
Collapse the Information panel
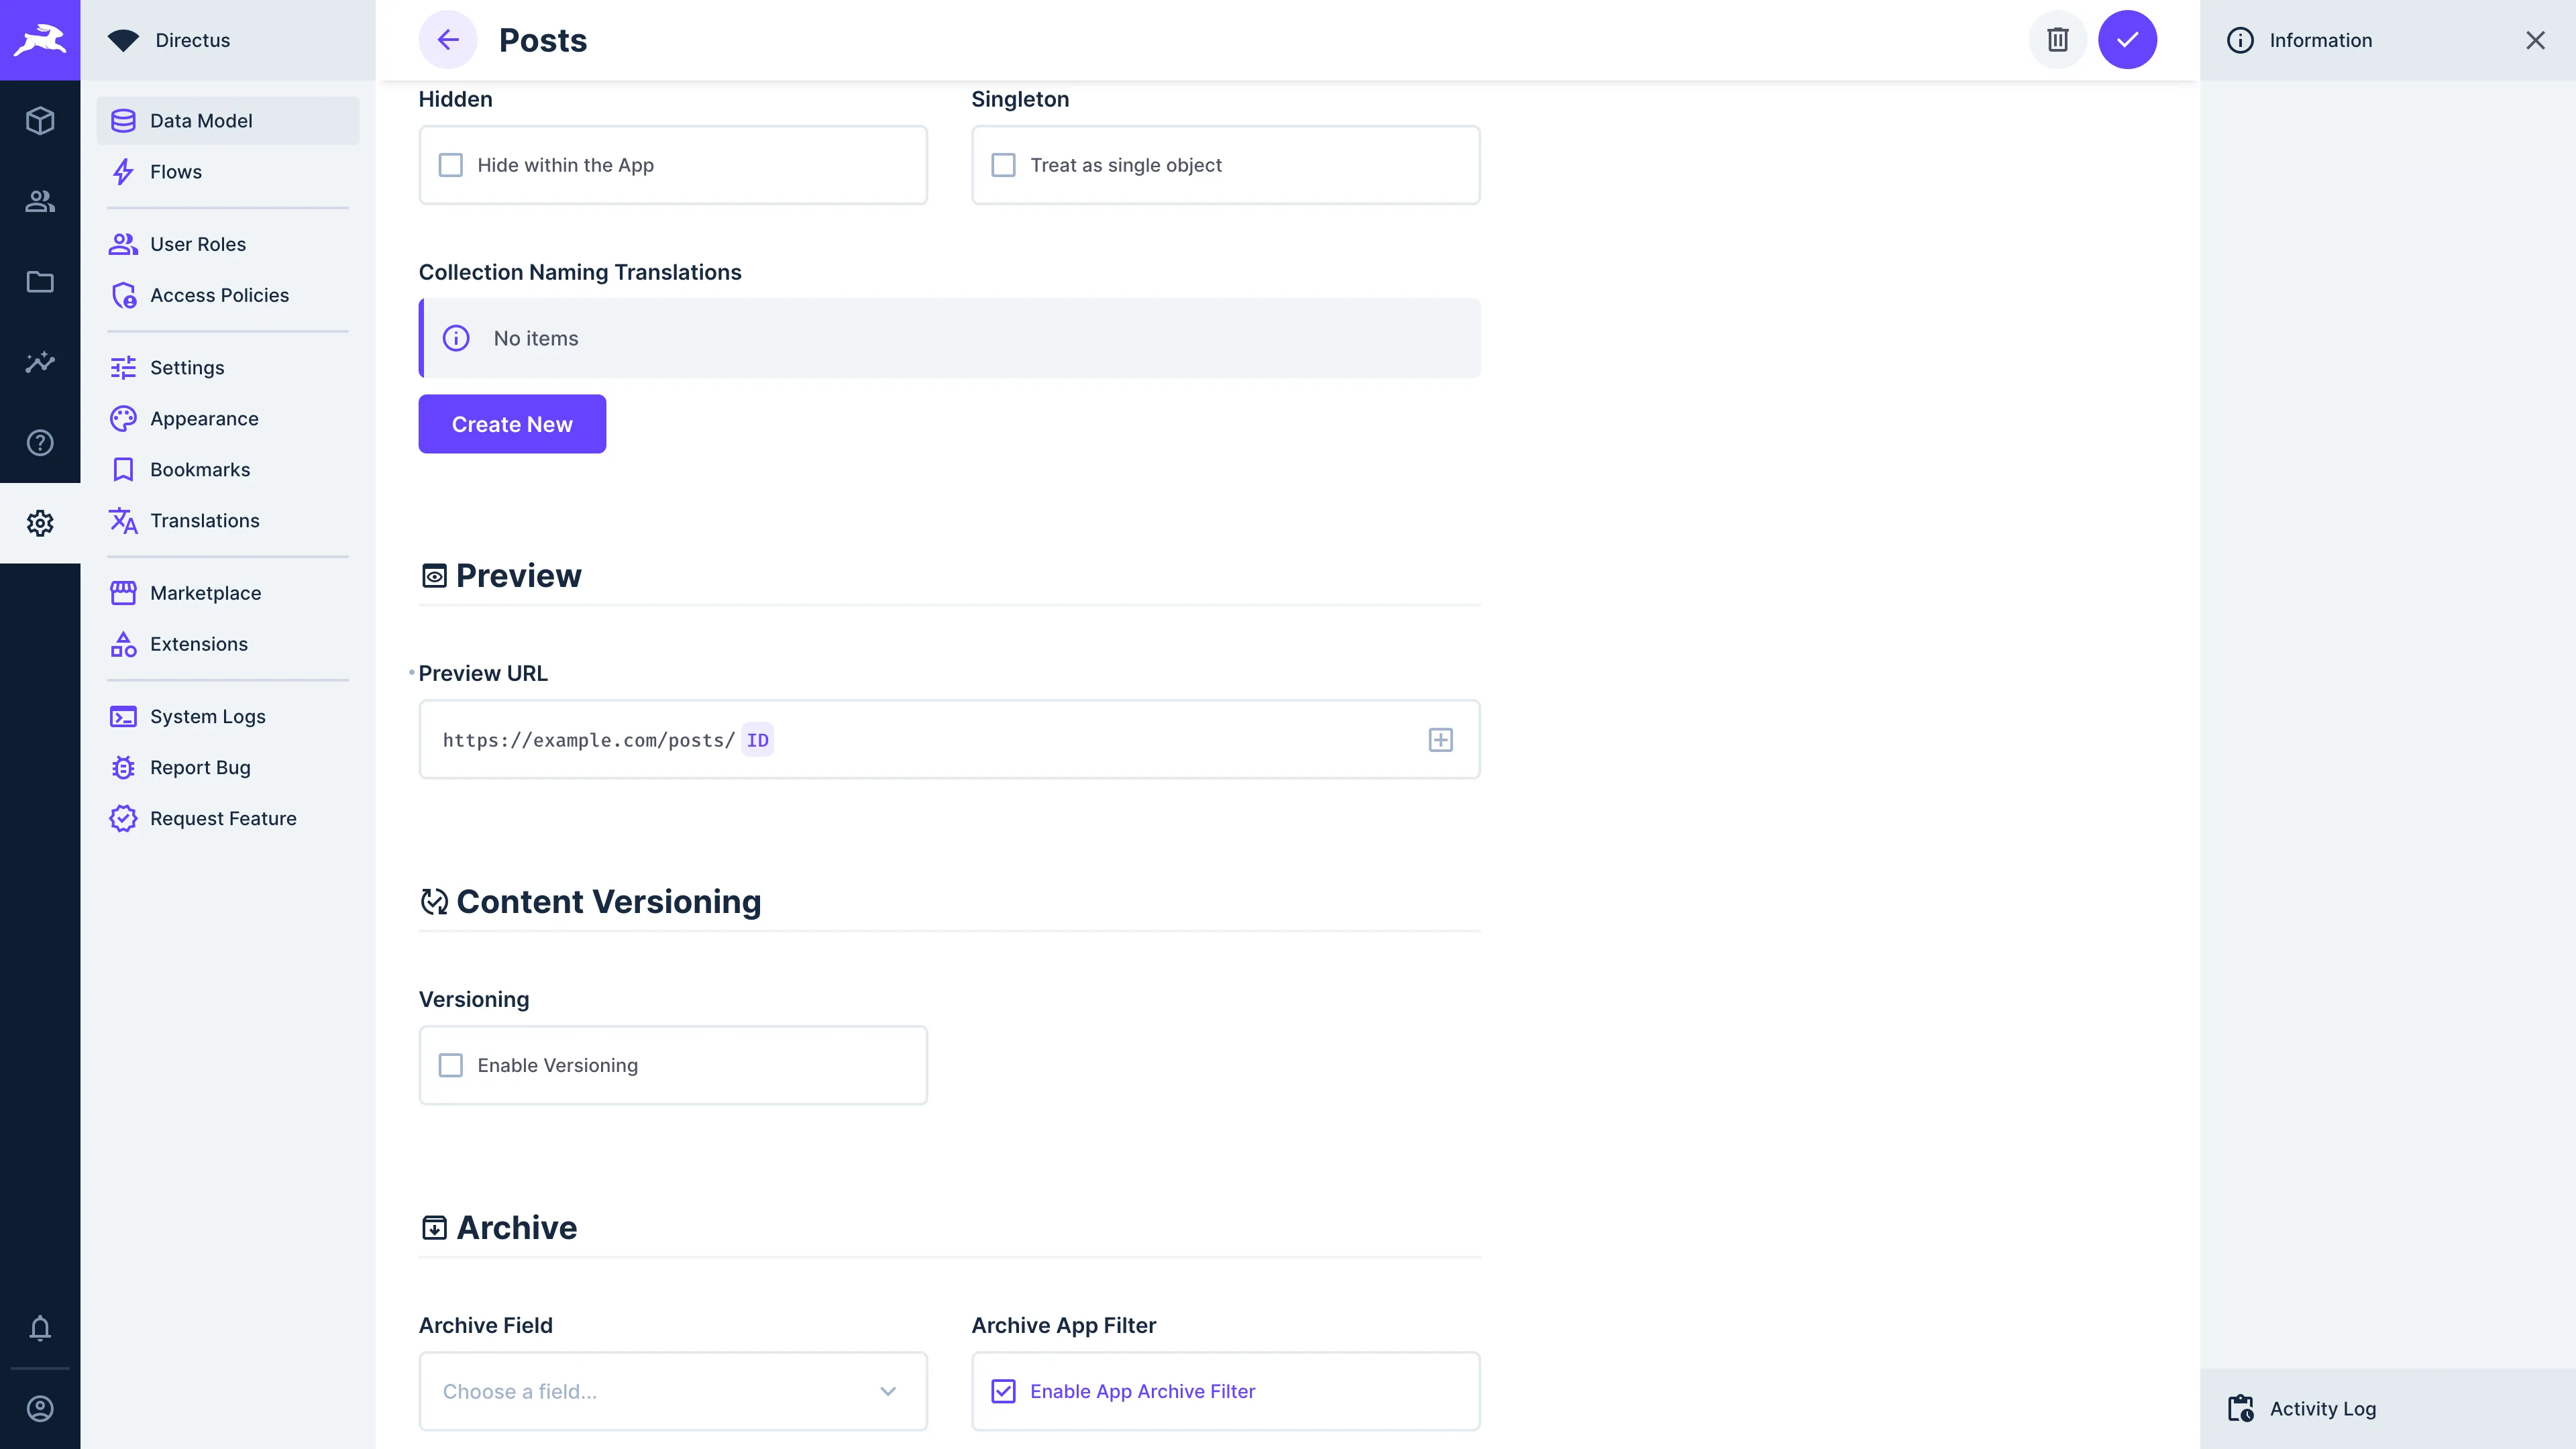2536,40
